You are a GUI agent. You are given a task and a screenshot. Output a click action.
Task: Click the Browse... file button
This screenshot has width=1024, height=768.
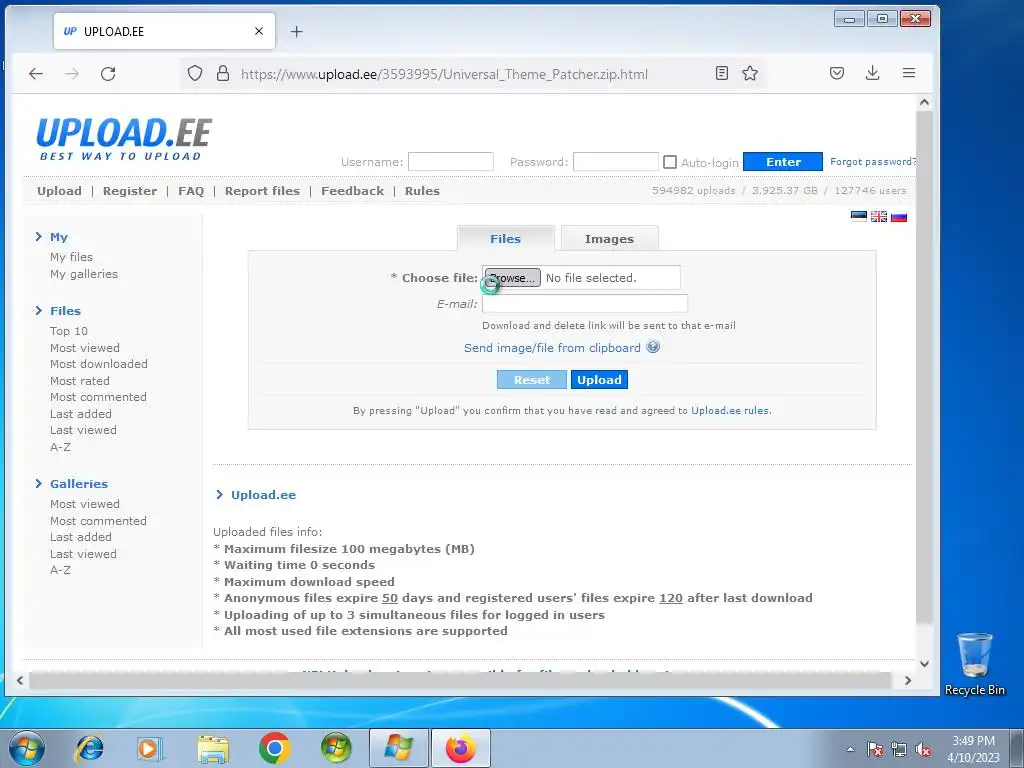tap(513, 278)
